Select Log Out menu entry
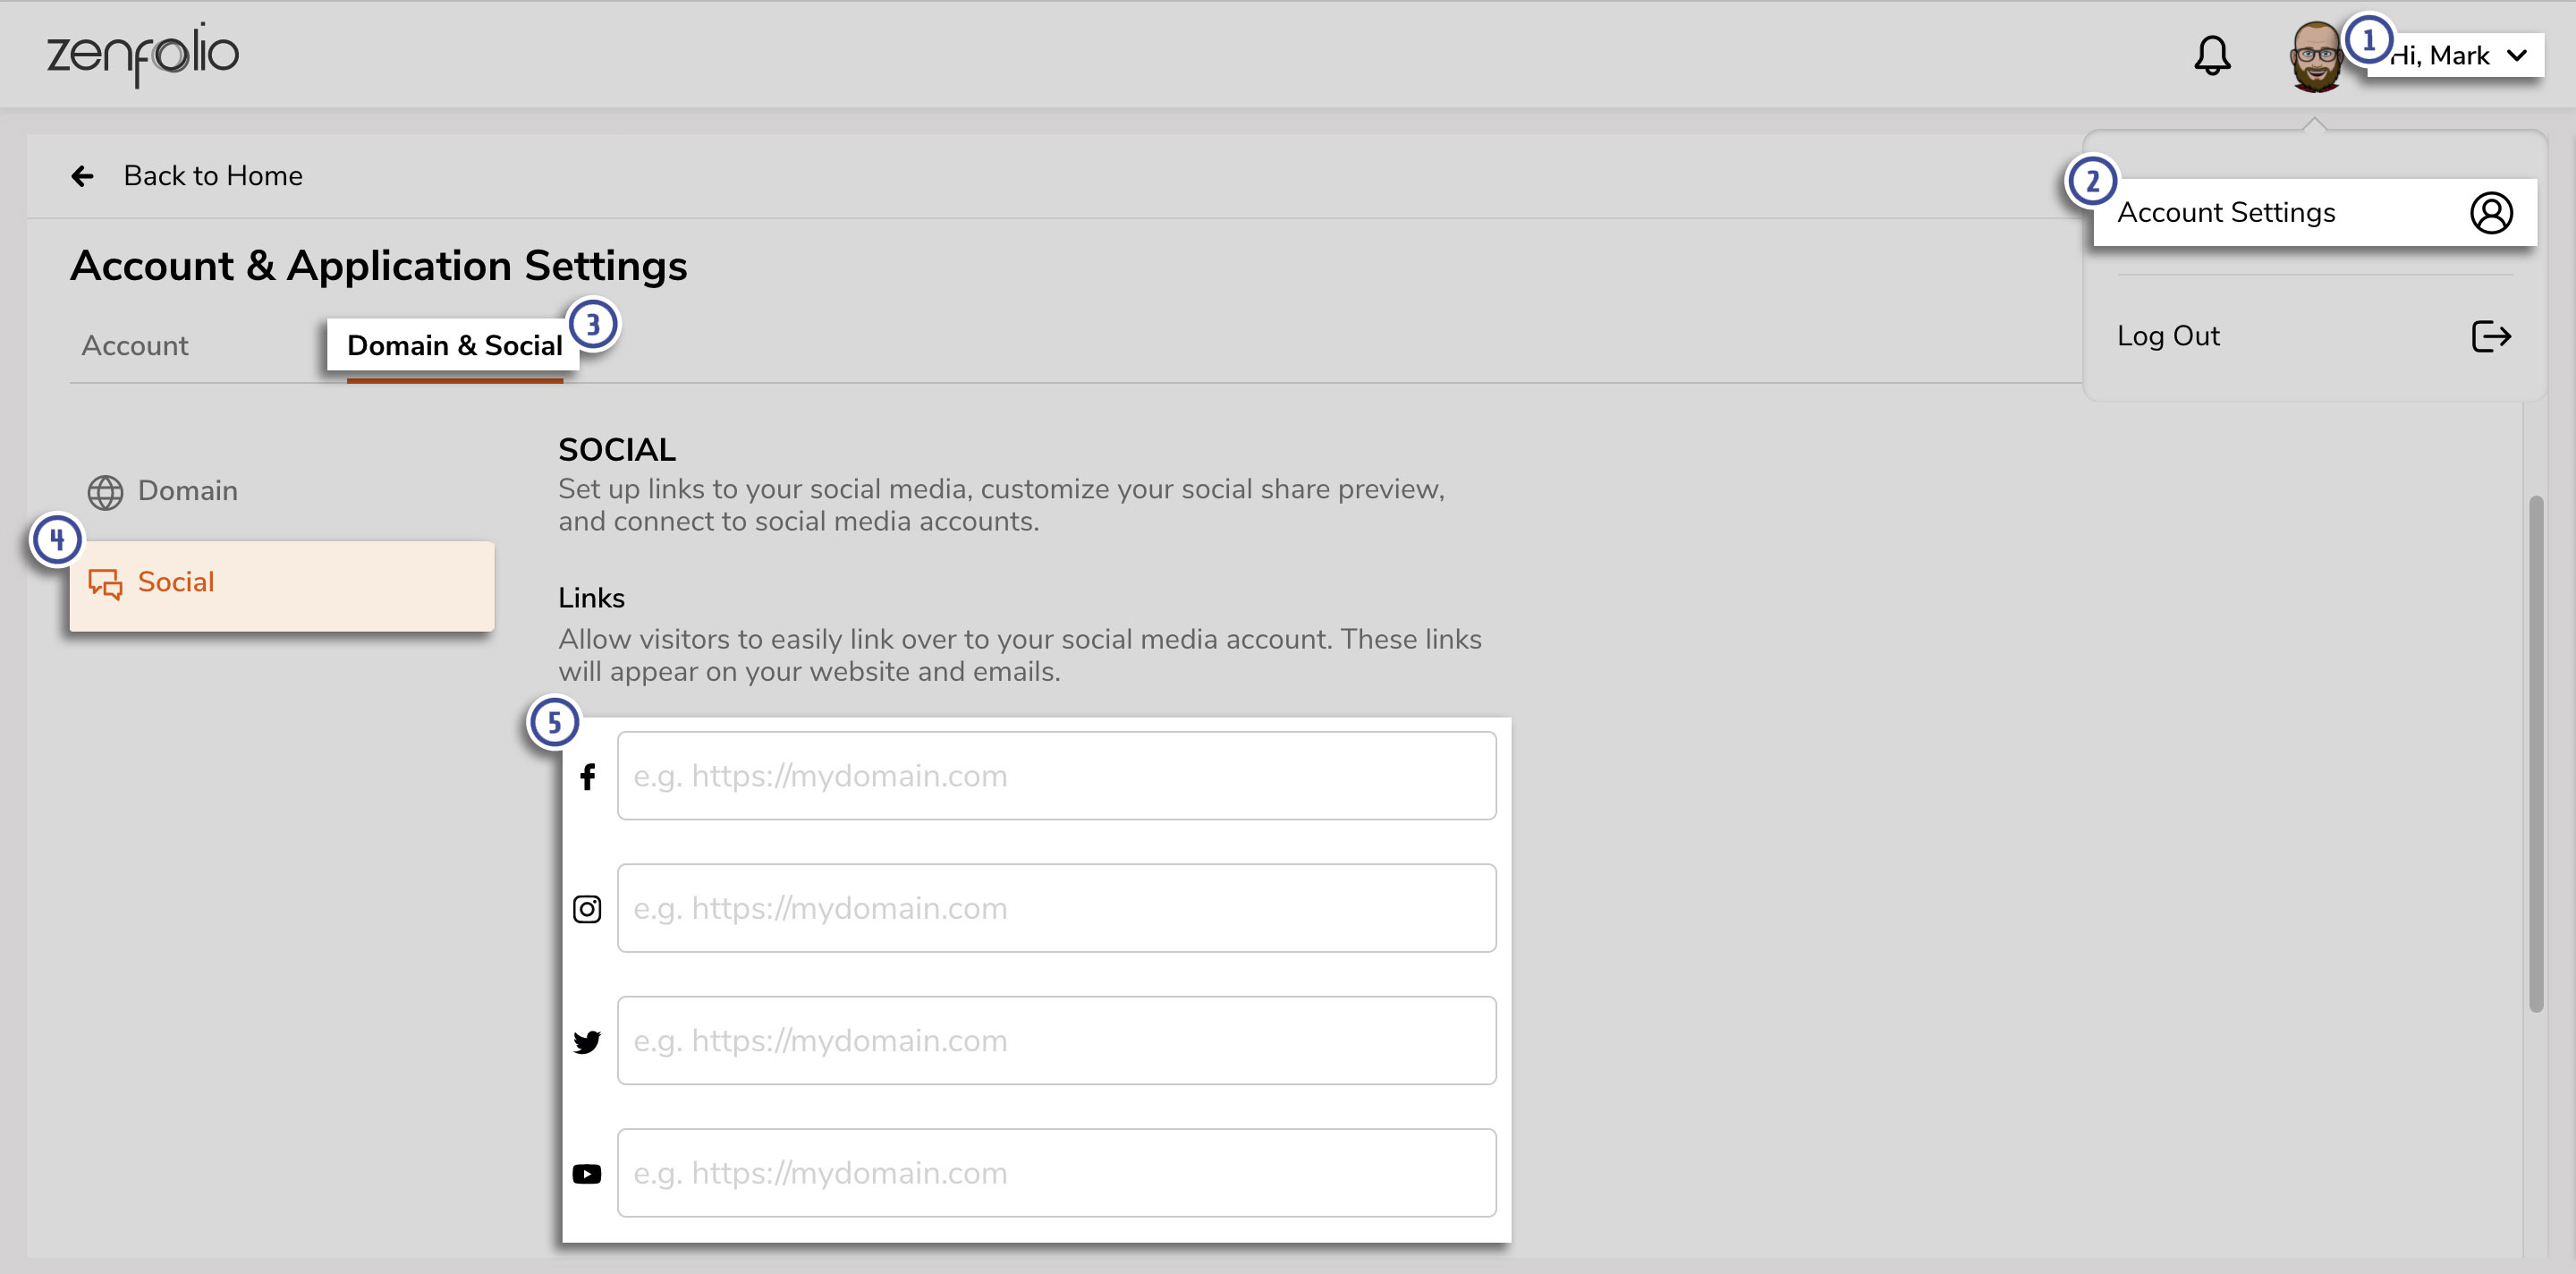The height and width of the screenshot is (1274, 2576). [2314, 336]
